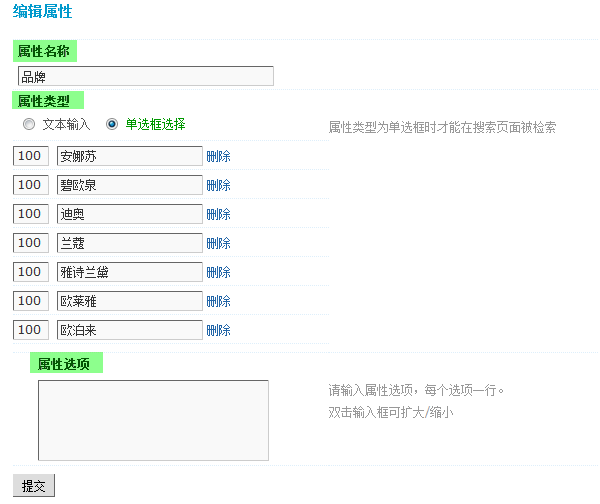This screenshot has width=600, height=504.
Task: Click the sort order field beside 雅诗兰黛
Action: point(31,272)
